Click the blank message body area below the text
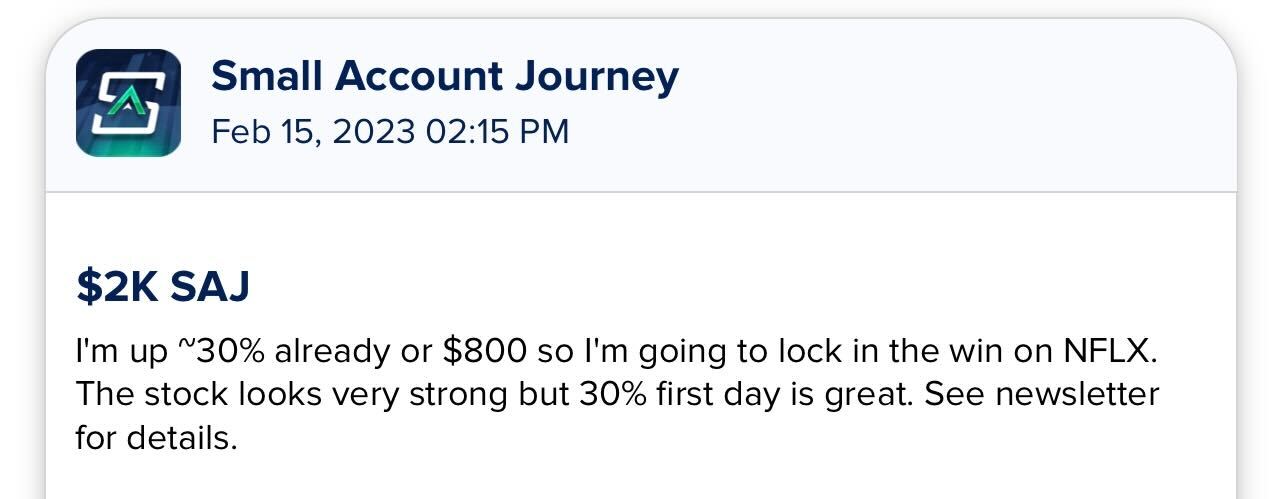 coord(640,475)
